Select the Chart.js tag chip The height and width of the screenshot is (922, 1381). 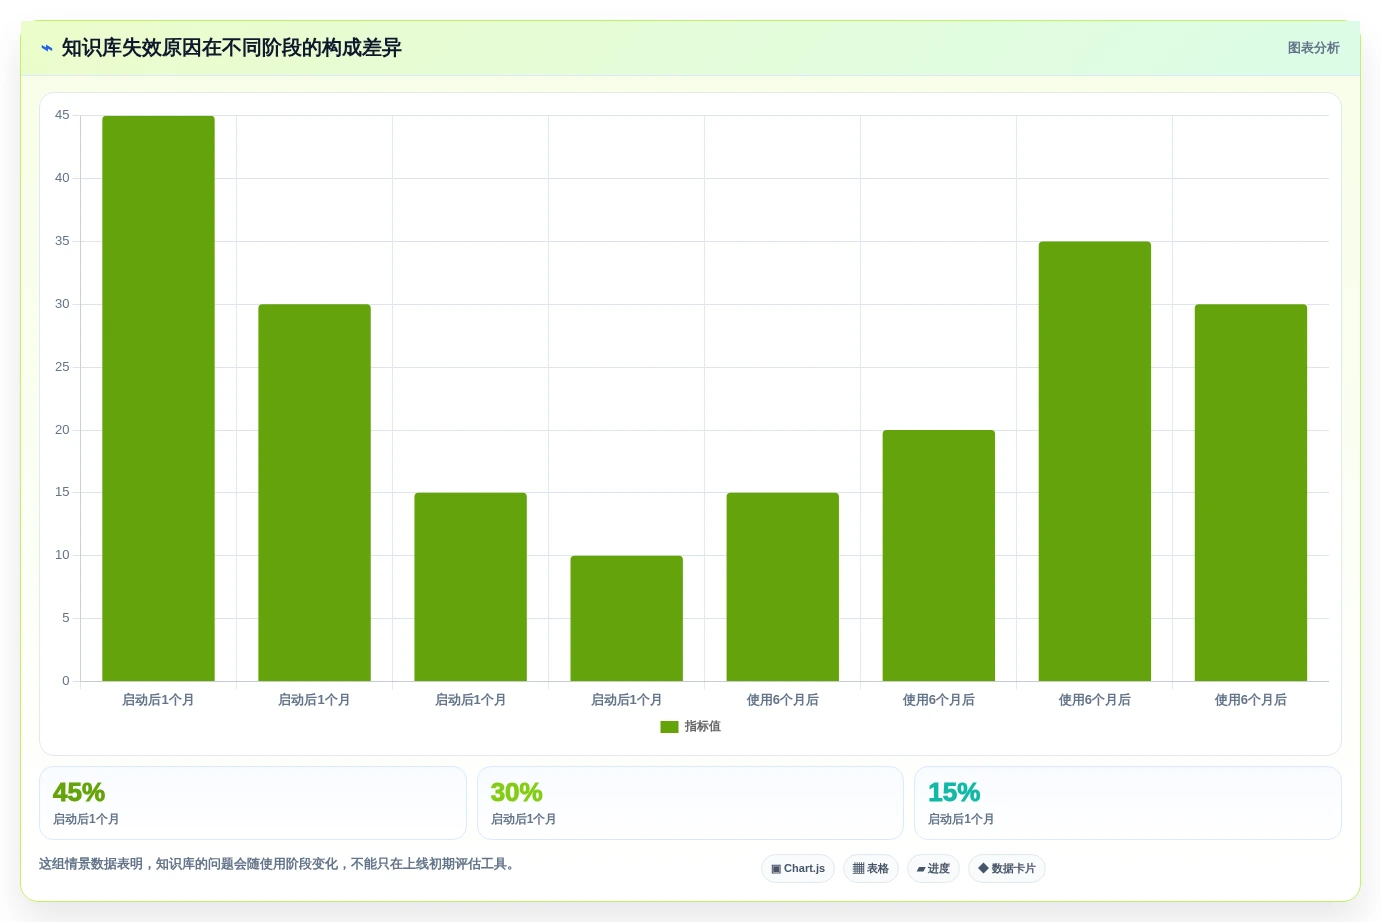798,869
